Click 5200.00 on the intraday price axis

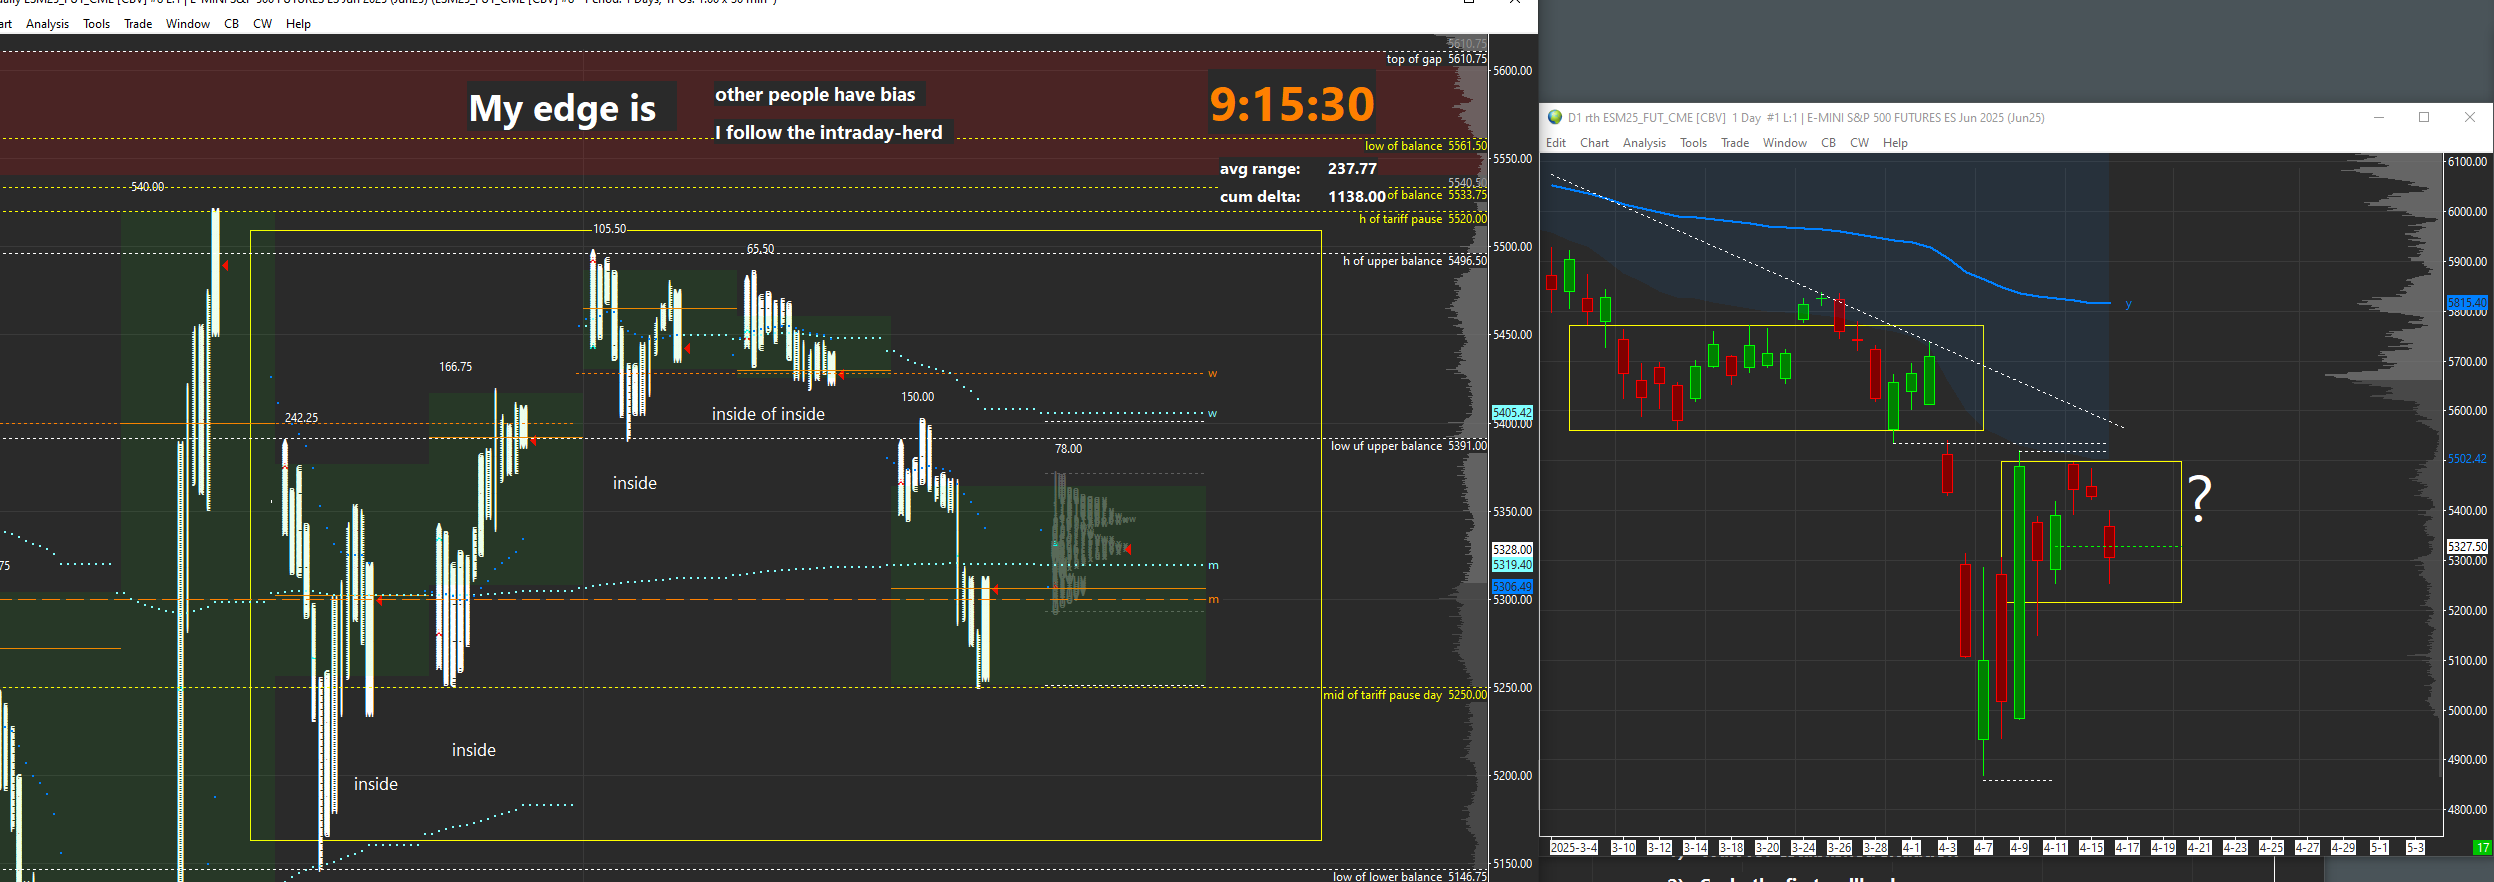pos(1512,776)
